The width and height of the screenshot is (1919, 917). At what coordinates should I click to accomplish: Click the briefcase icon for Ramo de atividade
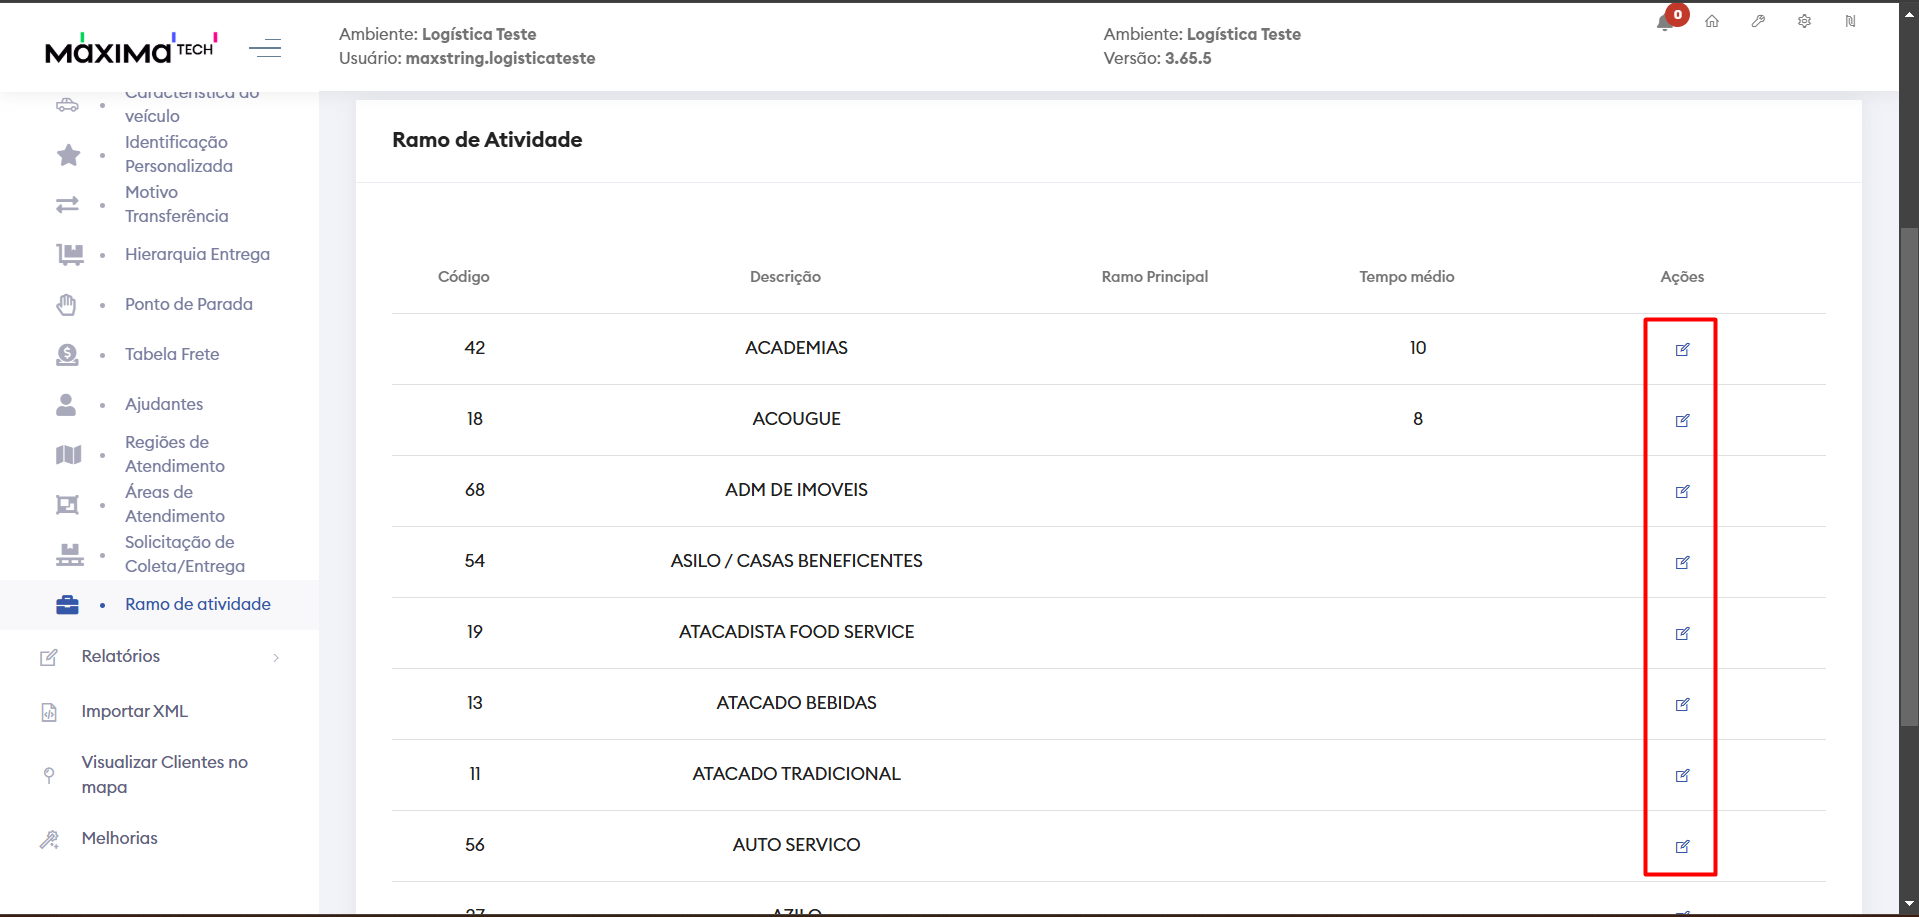67,605
